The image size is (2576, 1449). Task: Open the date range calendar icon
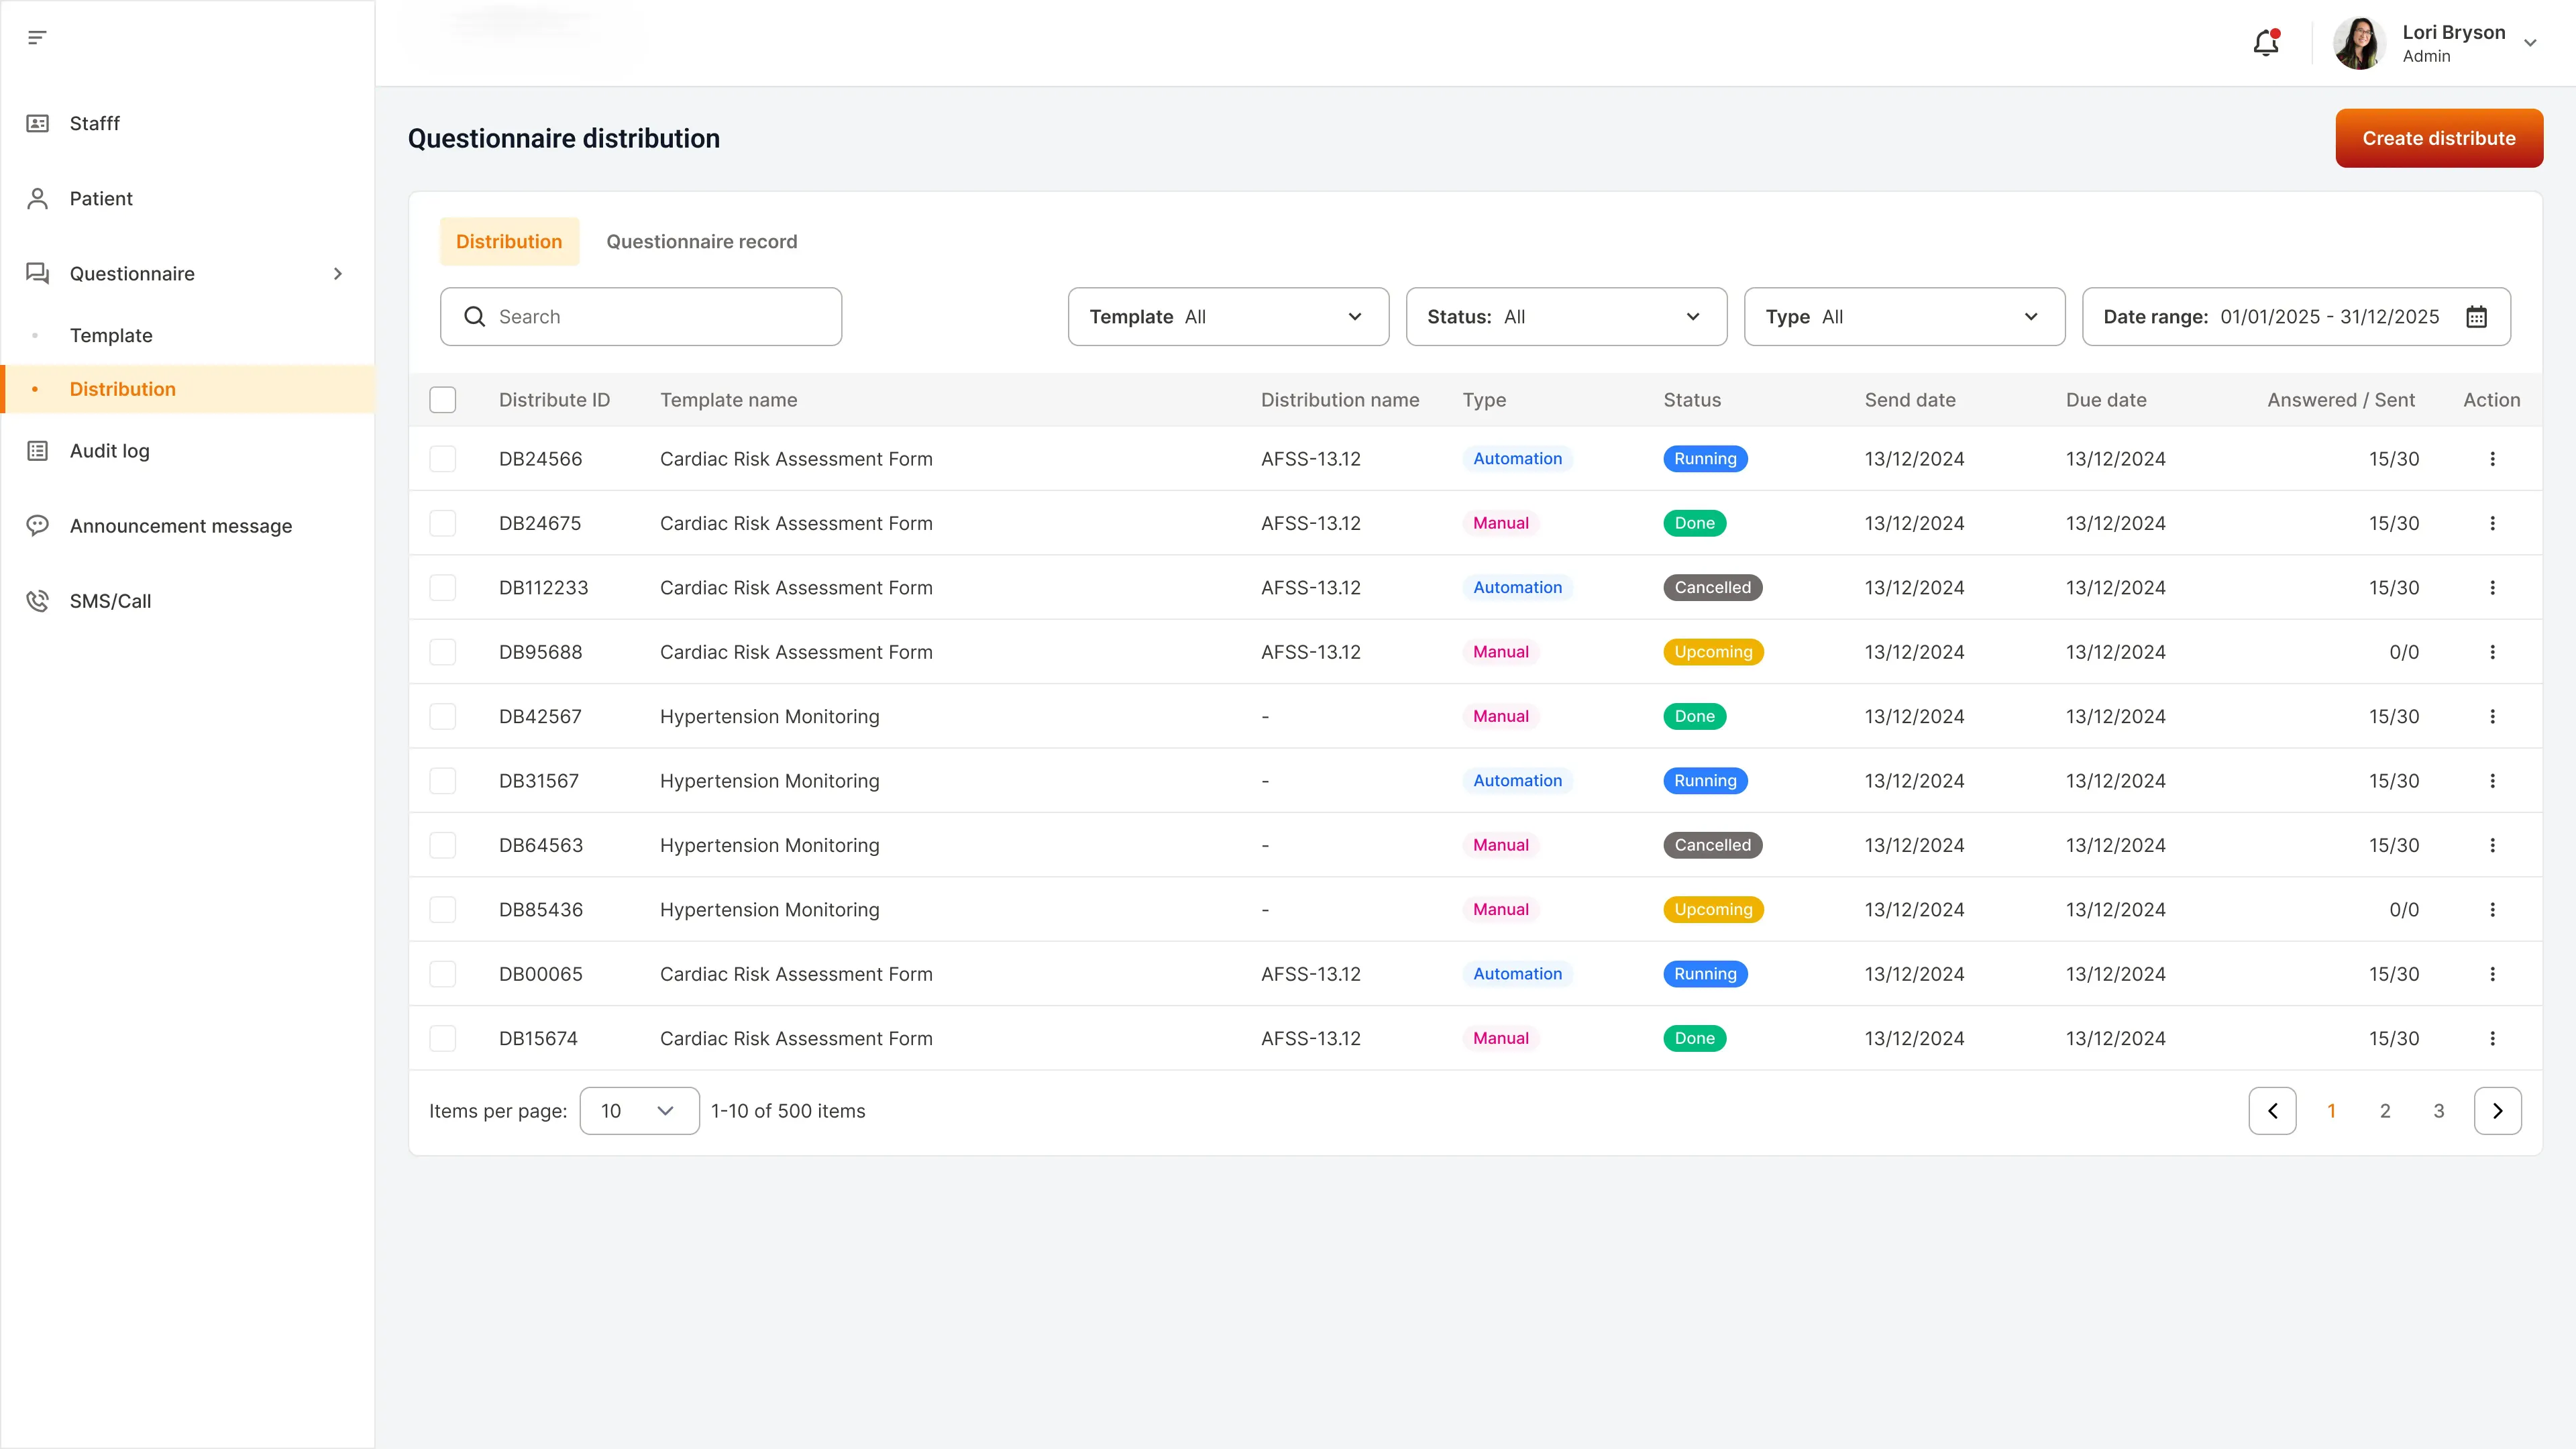(x=2476, y=317)
